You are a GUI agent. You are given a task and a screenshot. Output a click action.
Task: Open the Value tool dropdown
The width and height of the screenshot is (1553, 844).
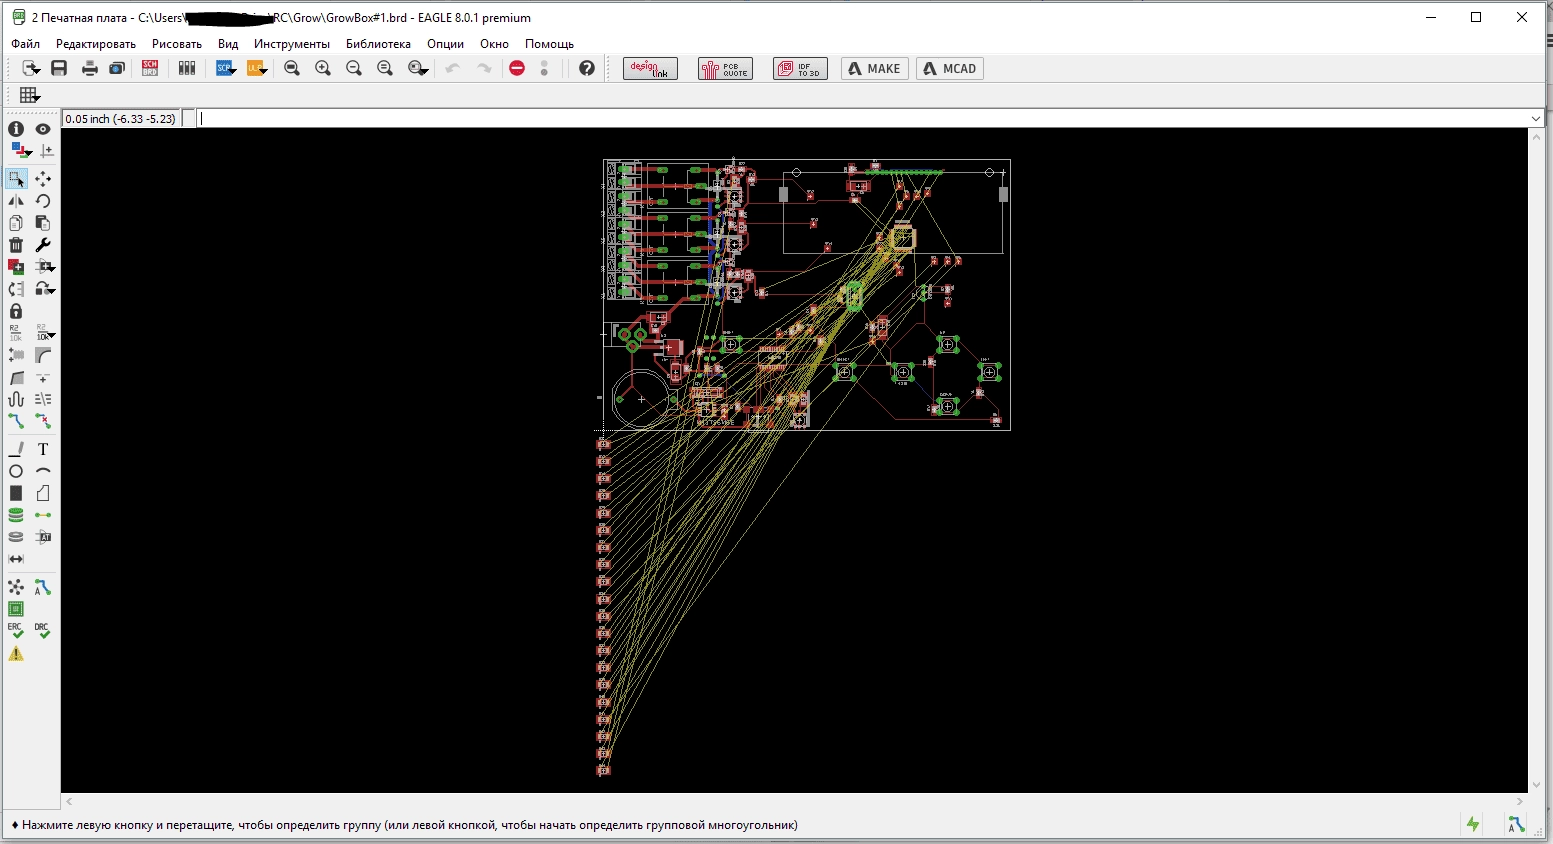tap(45, 333)
